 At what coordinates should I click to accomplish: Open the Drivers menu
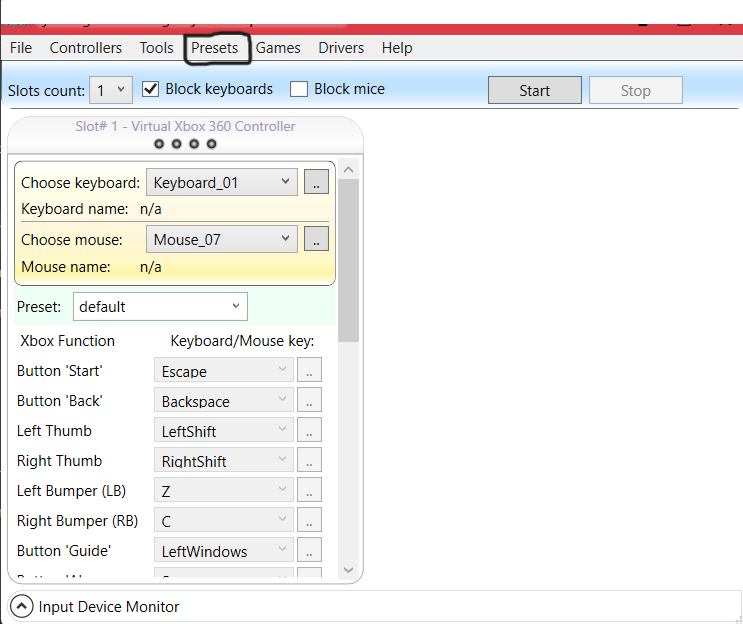pyautogui.click(x=341, y=48)
